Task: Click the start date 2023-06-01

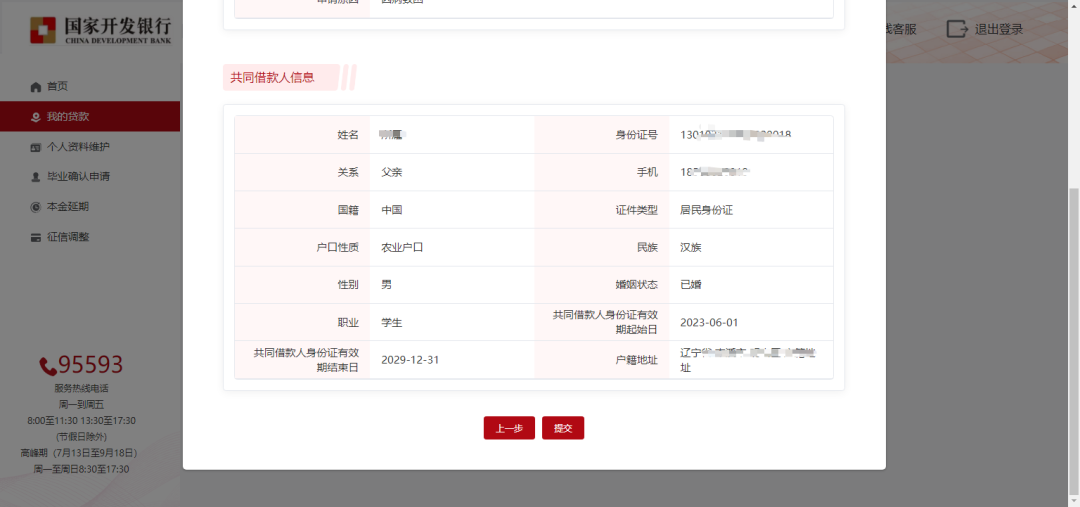Action: (709, 322)
